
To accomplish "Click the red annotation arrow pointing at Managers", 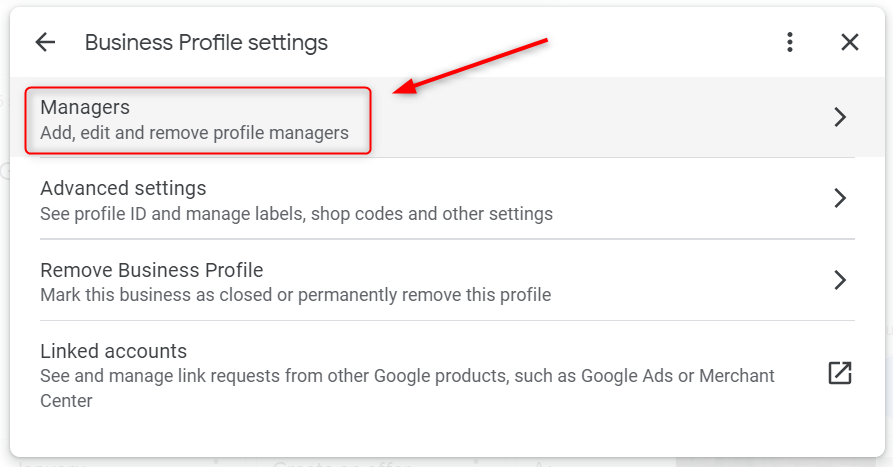I will [470, 65].
